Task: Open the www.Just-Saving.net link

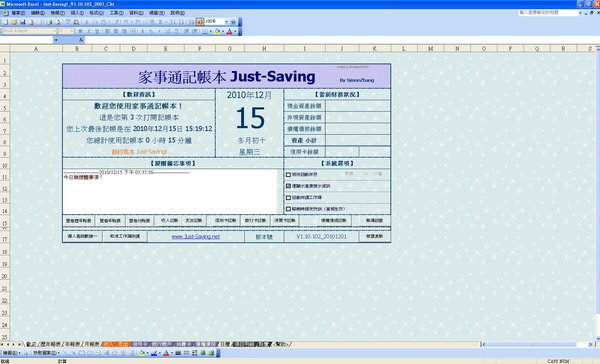Action: click(x=196, y=237)
